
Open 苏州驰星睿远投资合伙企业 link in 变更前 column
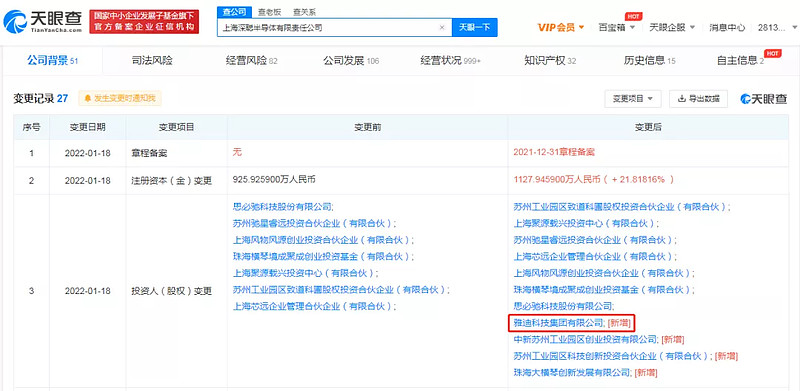coord(314,223)
